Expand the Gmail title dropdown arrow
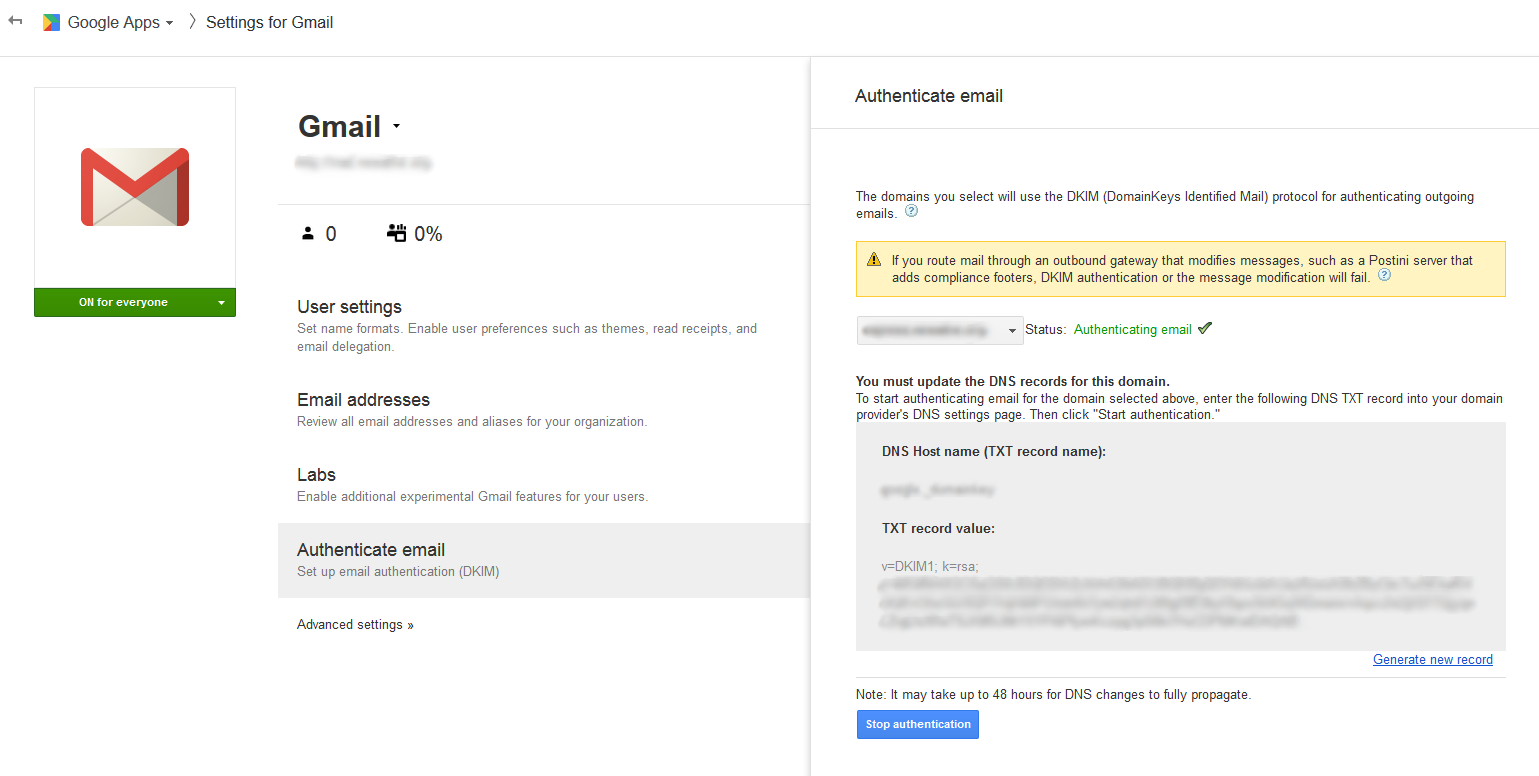The image size is (1539, 776). point(396,127)
